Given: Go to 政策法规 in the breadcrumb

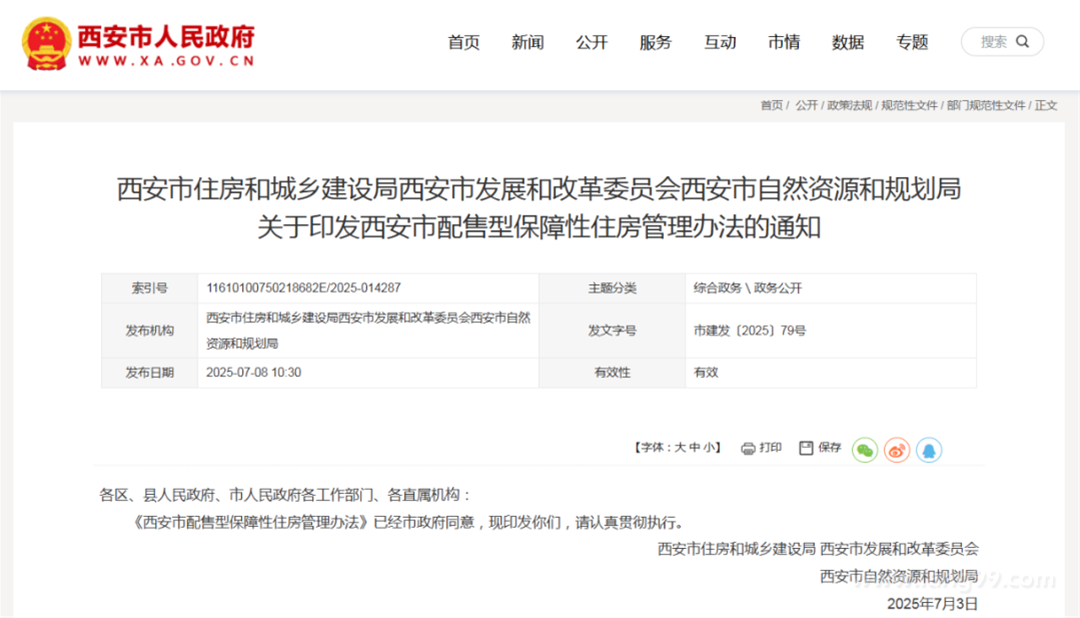Looking at the screenshot, I should click(849, 105).
